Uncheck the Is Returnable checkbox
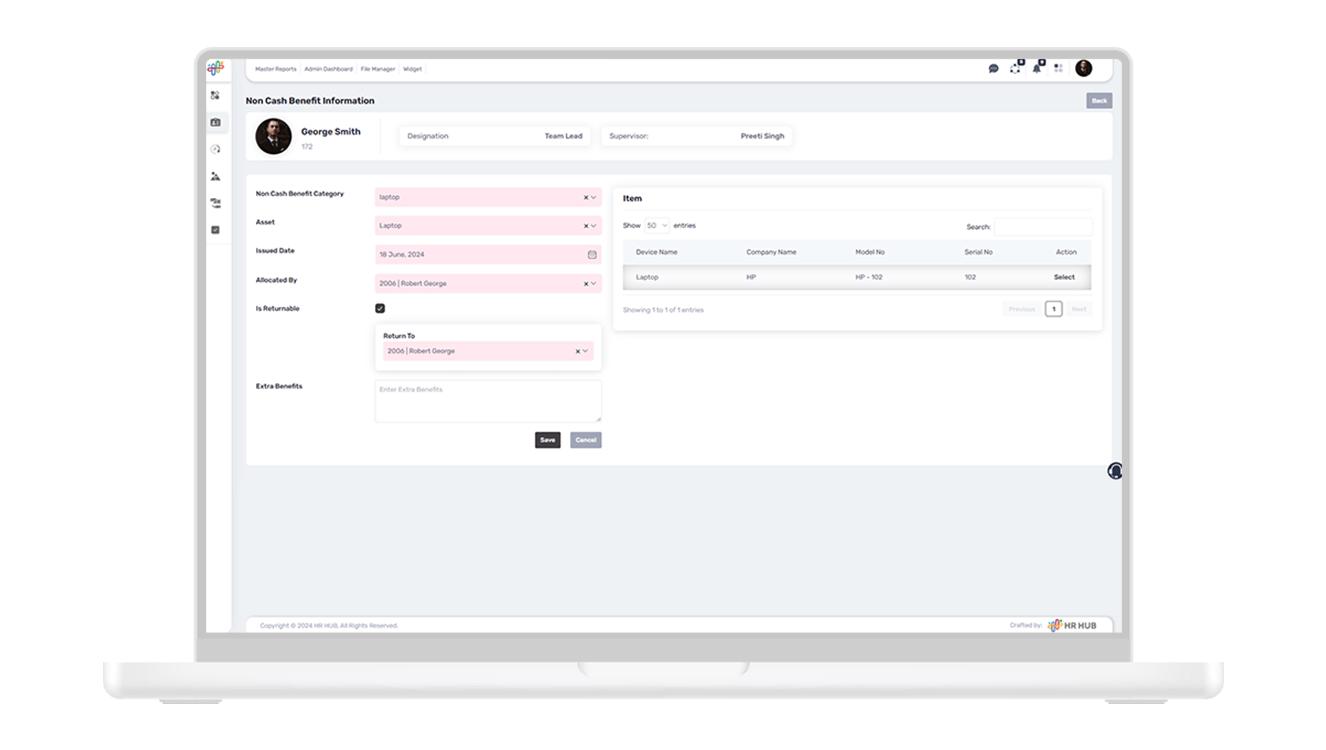1326x750 pixels. click(x=380, y=309)
